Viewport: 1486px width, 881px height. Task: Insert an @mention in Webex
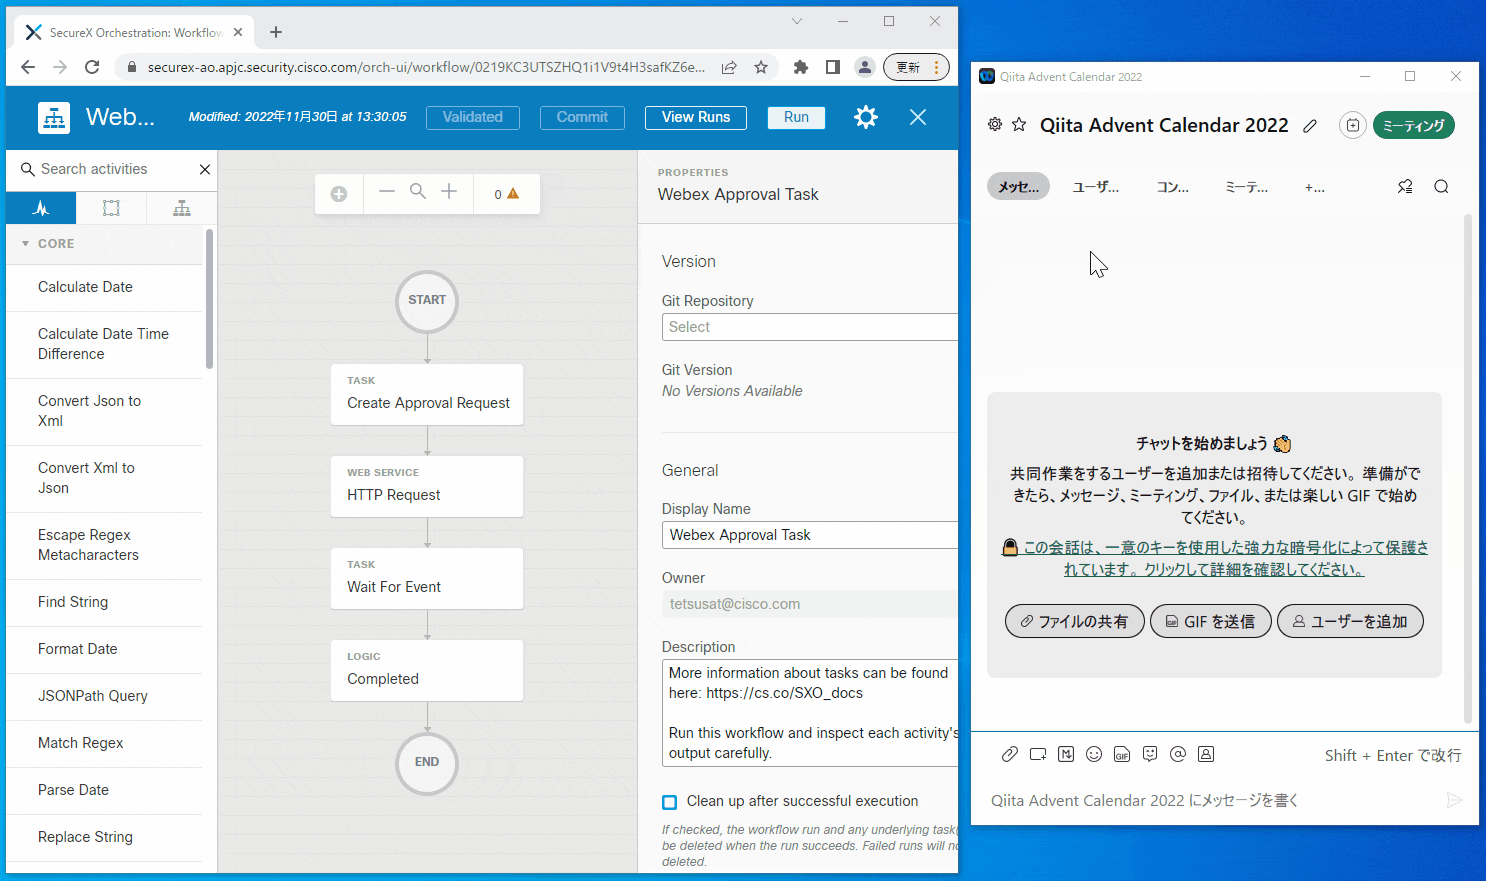pos(1178,754)
